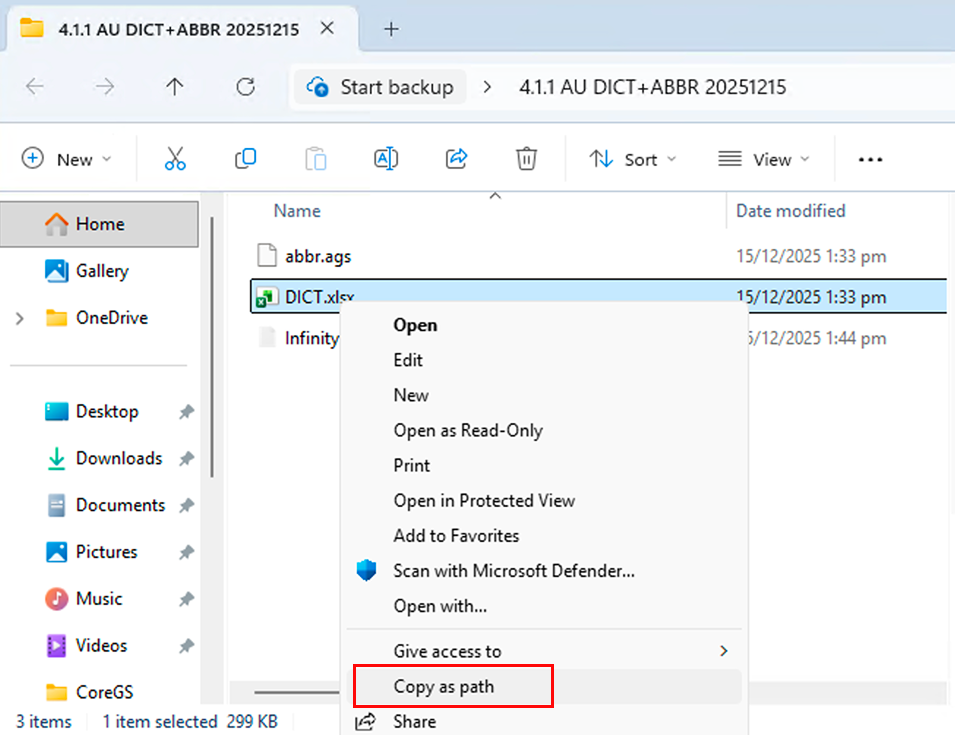Unpin Downloads using its pin icon
955x735 pixels.
tap(186, 458)
